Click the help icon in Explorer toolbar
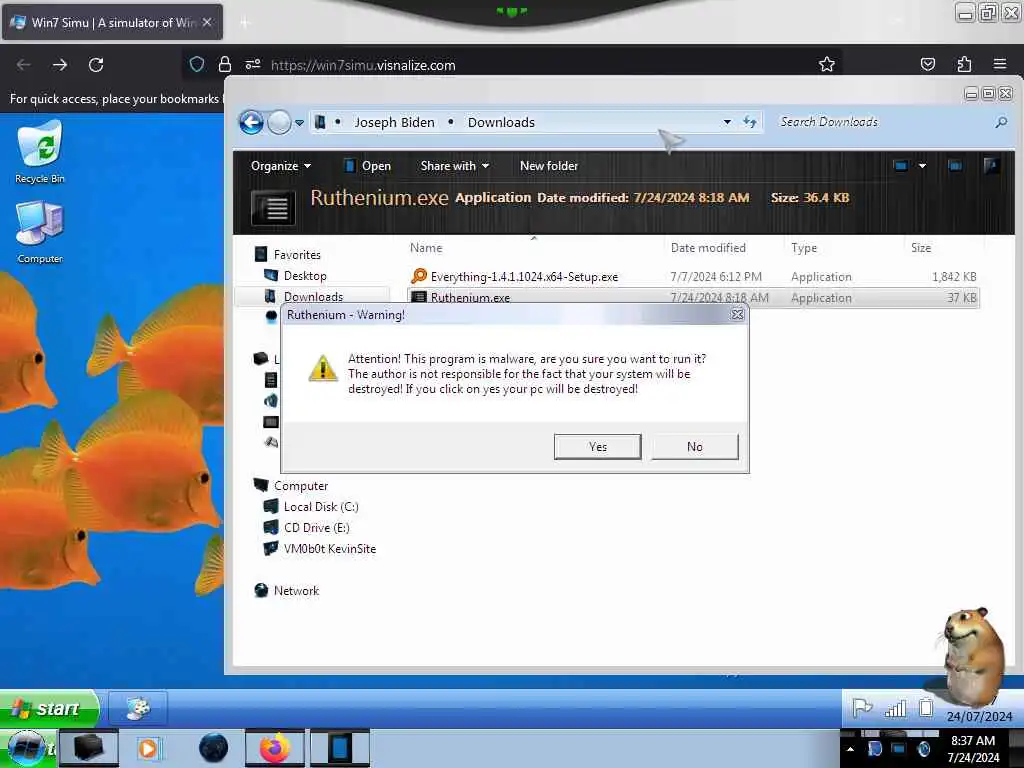Image resolution: width=1024 pixels, height=768 pixels. (991, 166)
